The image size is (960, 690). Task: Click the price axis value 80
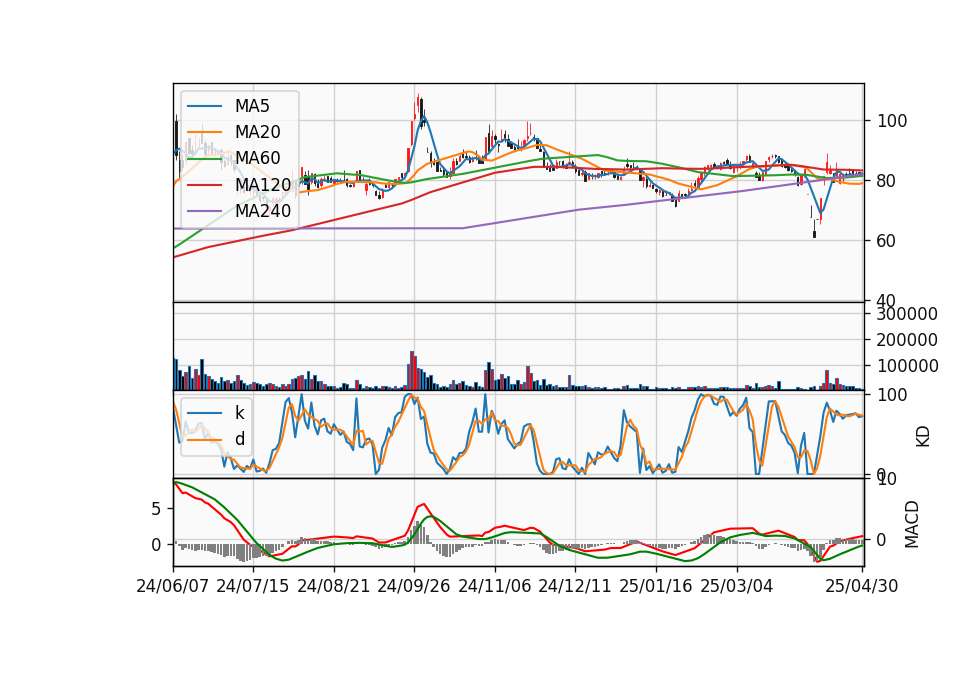pos(887,181)
